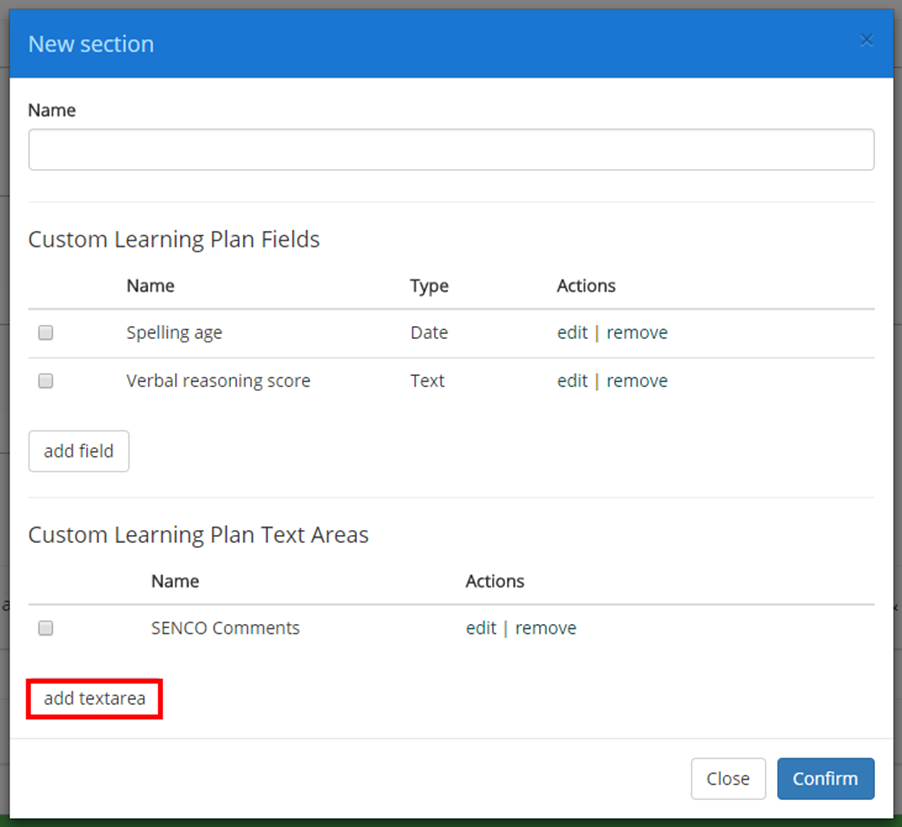Edit the Verbal reasoning score field

coord(572,380)
